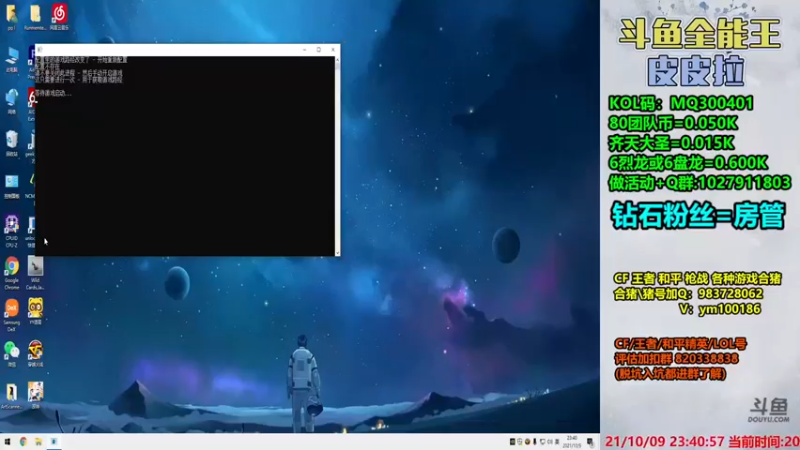
Task: Launch the yellow YY voice mascot shortcut
Action: click(35, 311)
